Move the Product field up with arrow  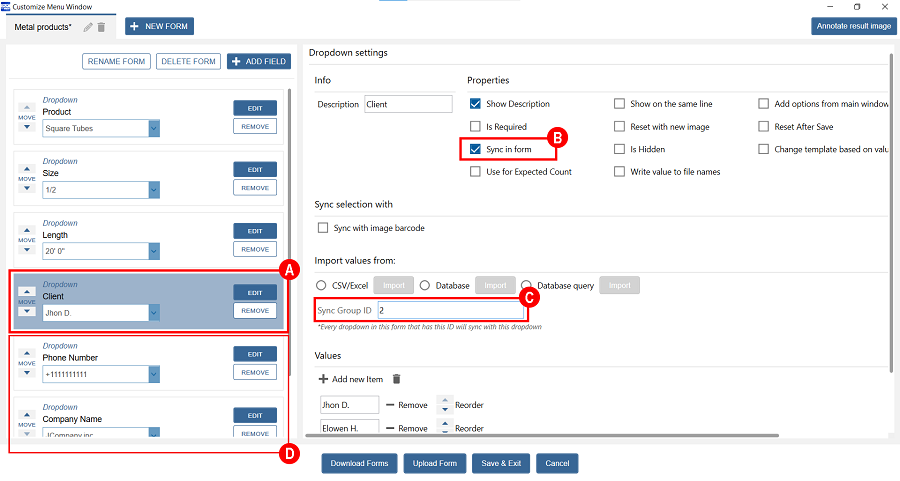coord(27,108)
